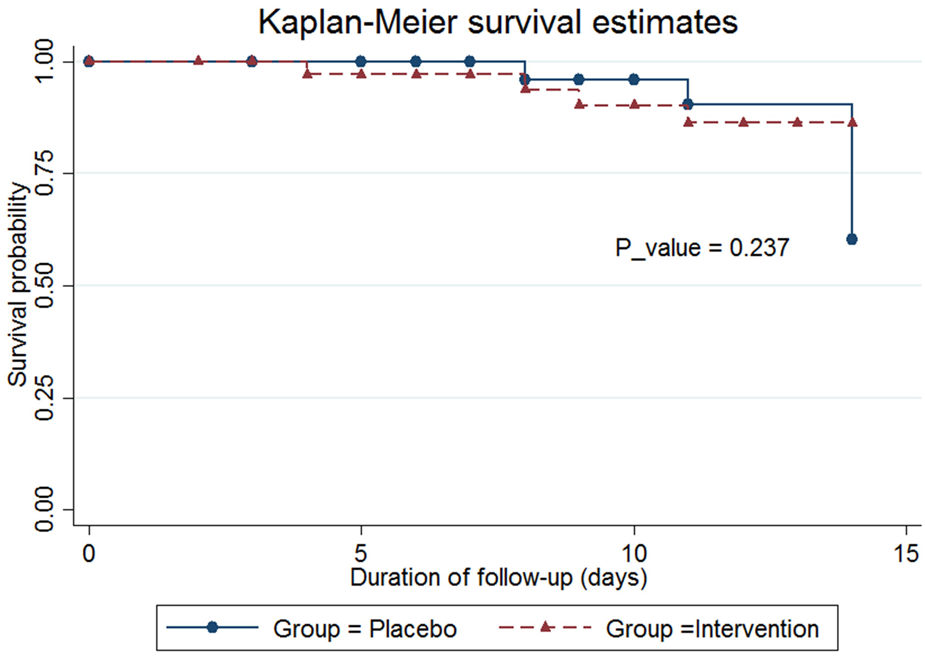
Task: Click the "Group = Placebo" legend label
Action: [x=365, y=629]
